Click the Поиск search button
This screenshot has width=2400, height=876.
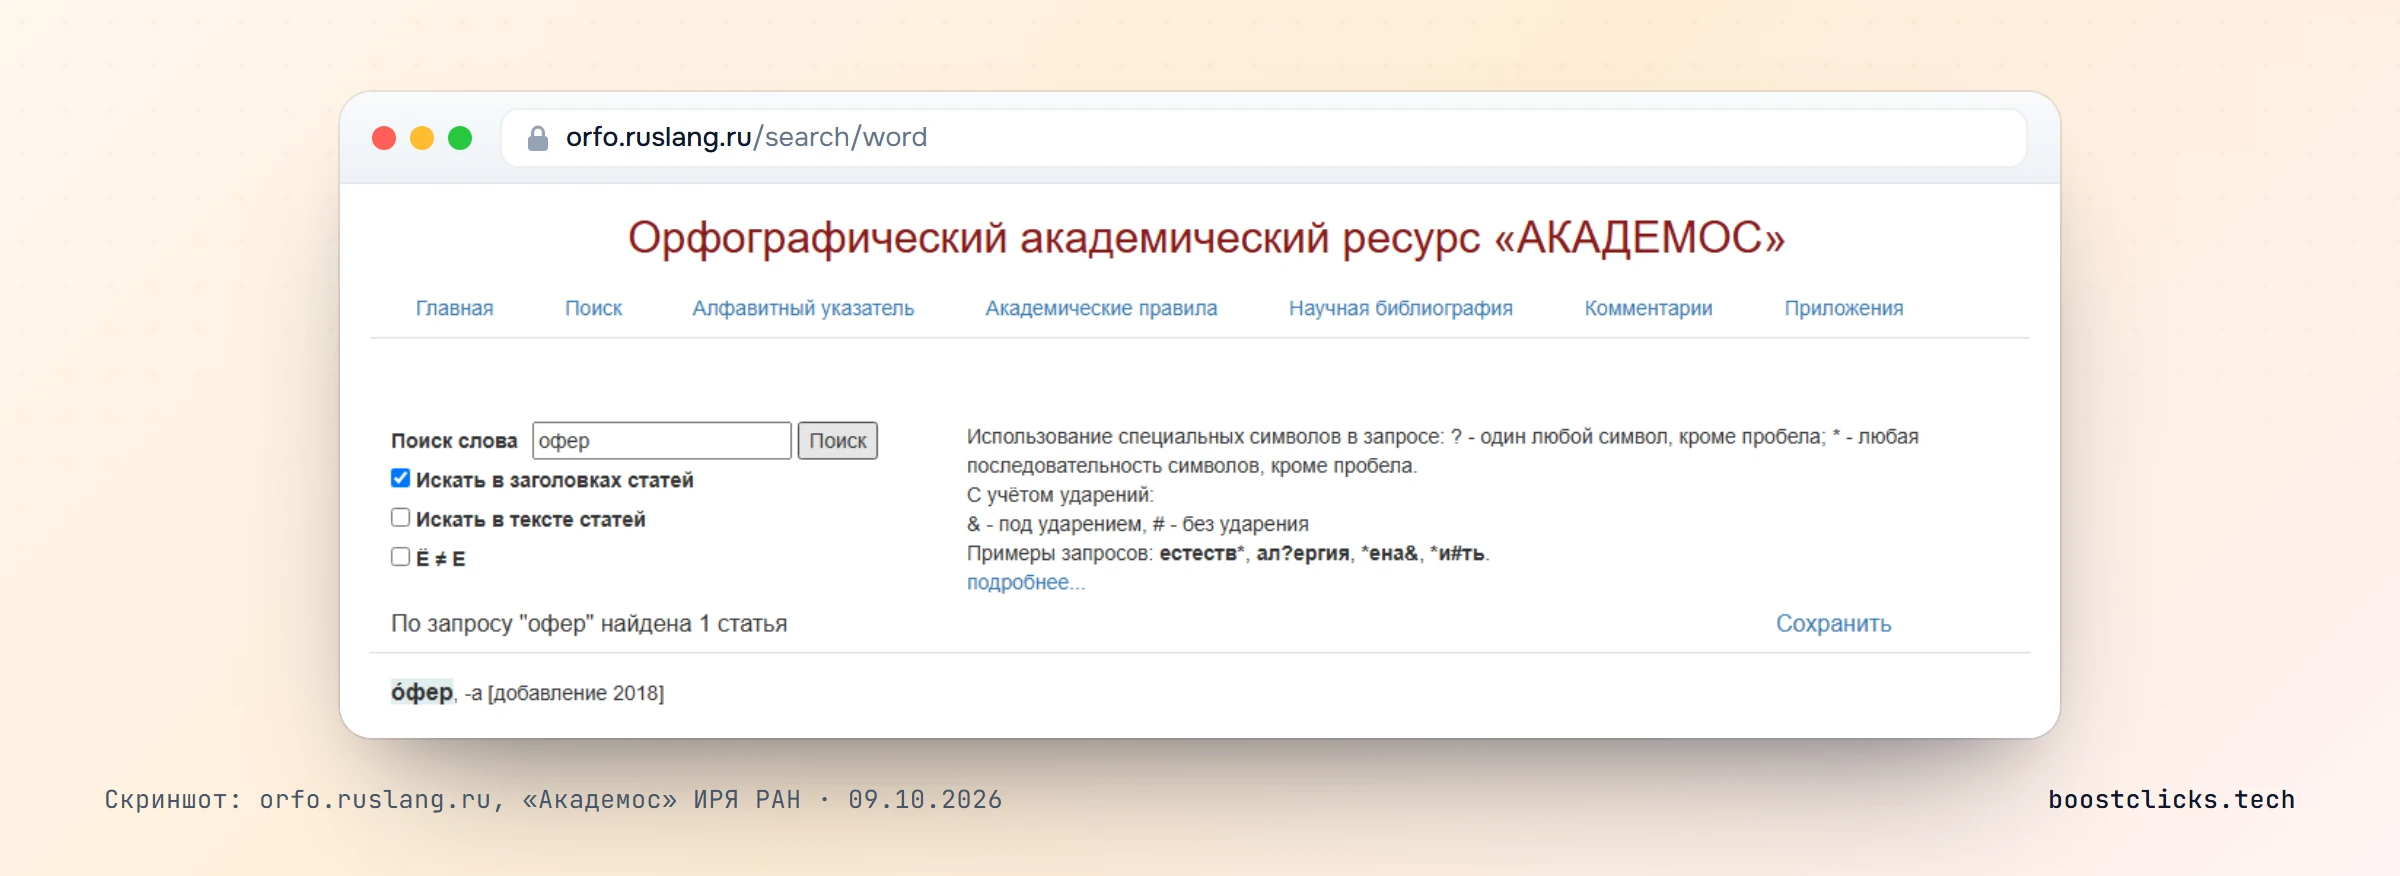tap(838, 441)
